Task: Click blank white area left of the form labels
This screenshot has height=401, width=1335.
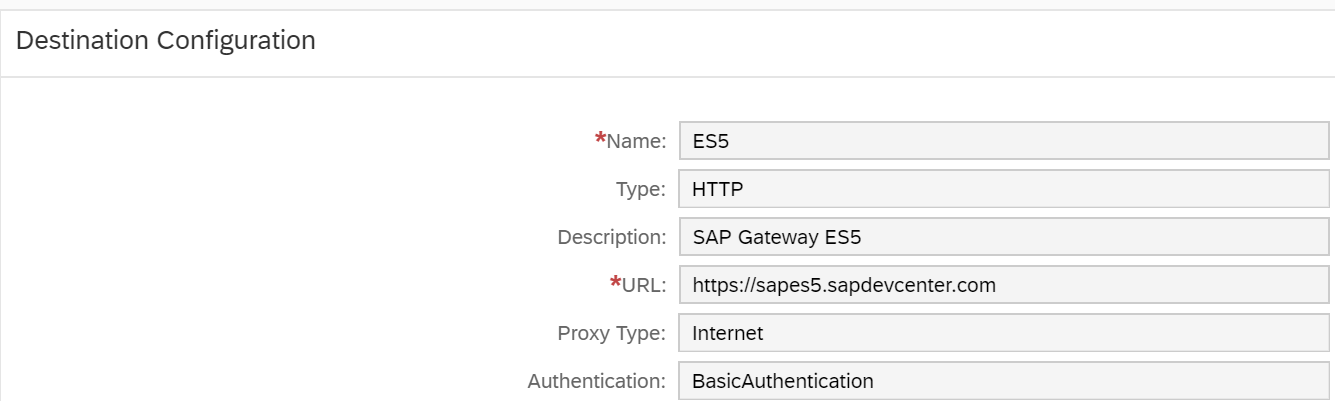Action: tap(250, 250)
